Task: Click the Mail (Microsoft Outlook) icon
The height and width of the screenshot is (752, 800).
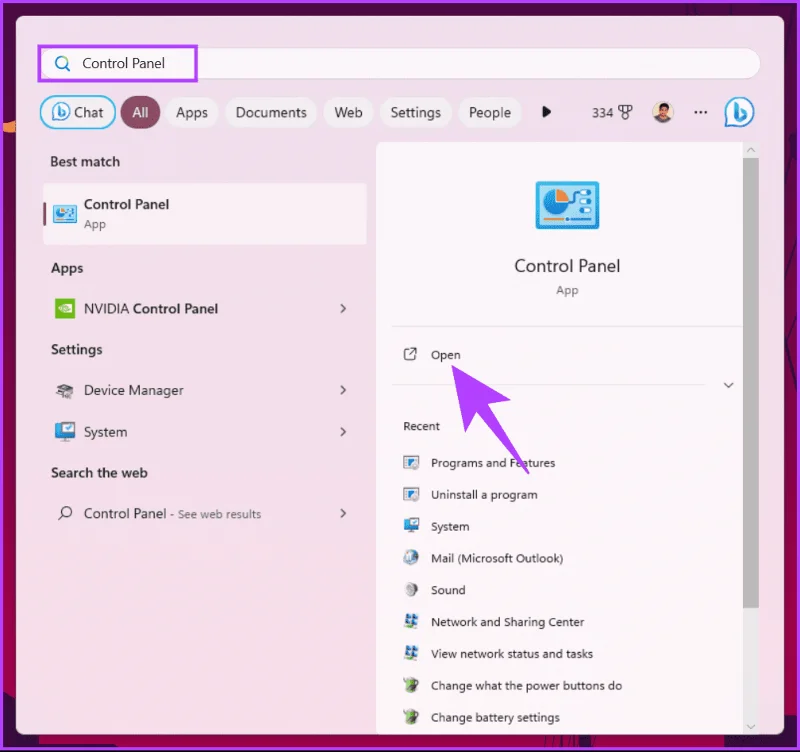Action: click(411, 558)
